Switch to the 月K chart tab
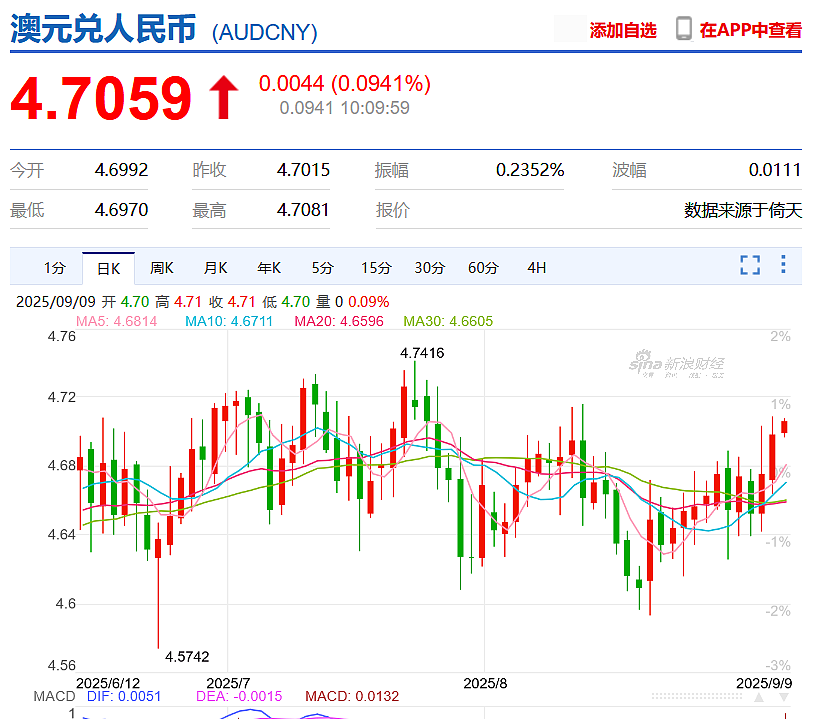 (215, 268)
